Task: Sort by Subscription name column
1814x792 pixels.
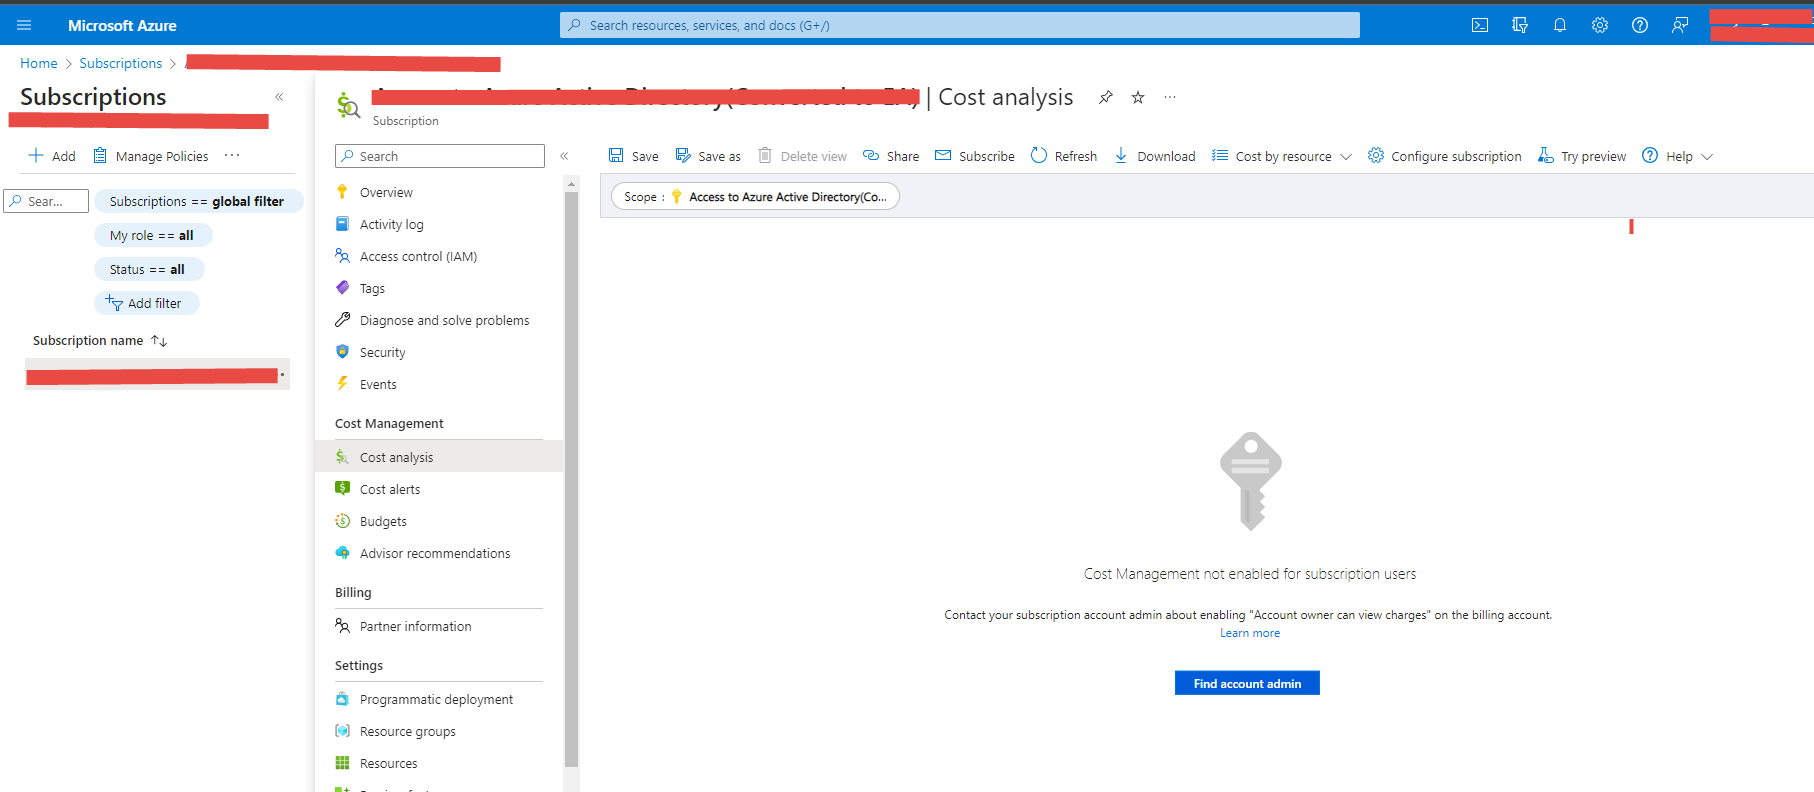Action: (x=100, y=341)
